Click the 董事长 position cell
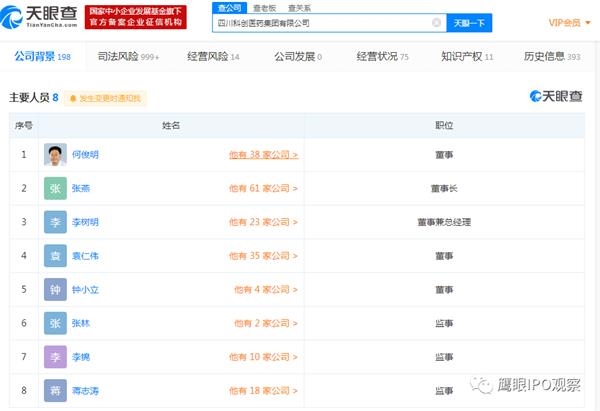This screenshot has height=411, width=600. pyautogui.click(x=444, y=188)
